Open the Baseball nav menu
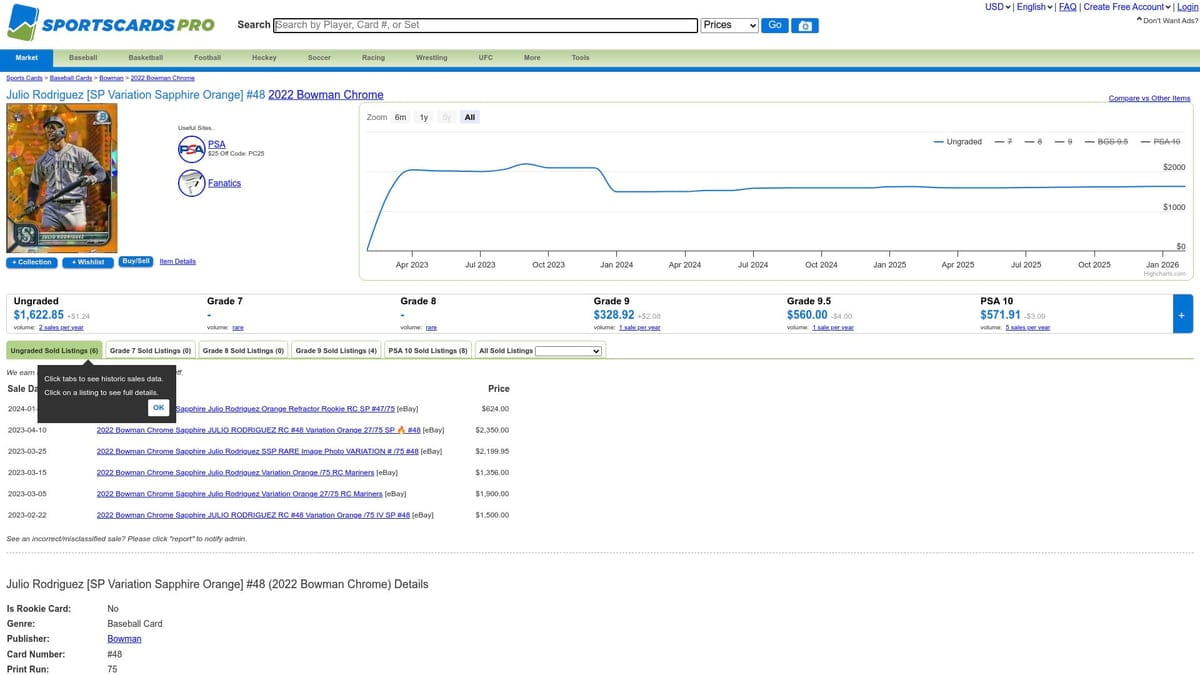Image resolution: width=1200 pixels, height=675 pixels. click(83, 57)
